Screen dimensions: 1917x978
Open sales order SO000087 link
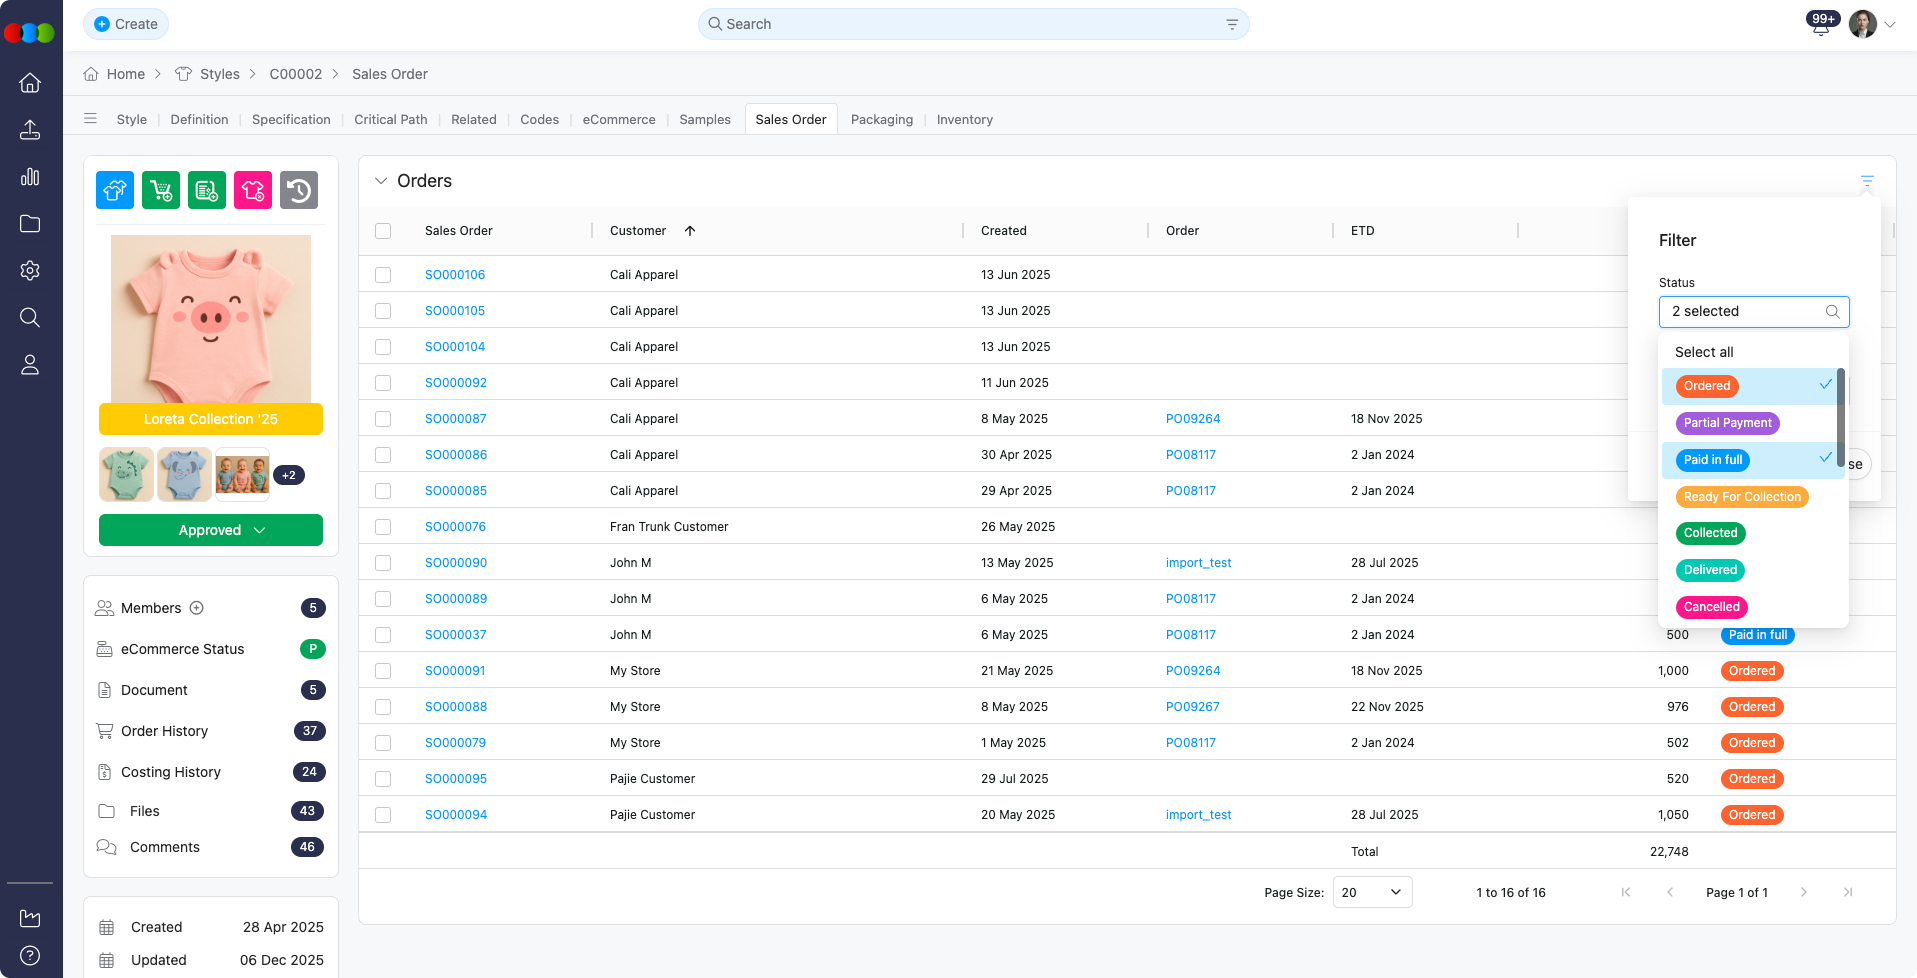click(x=455, y=419)
